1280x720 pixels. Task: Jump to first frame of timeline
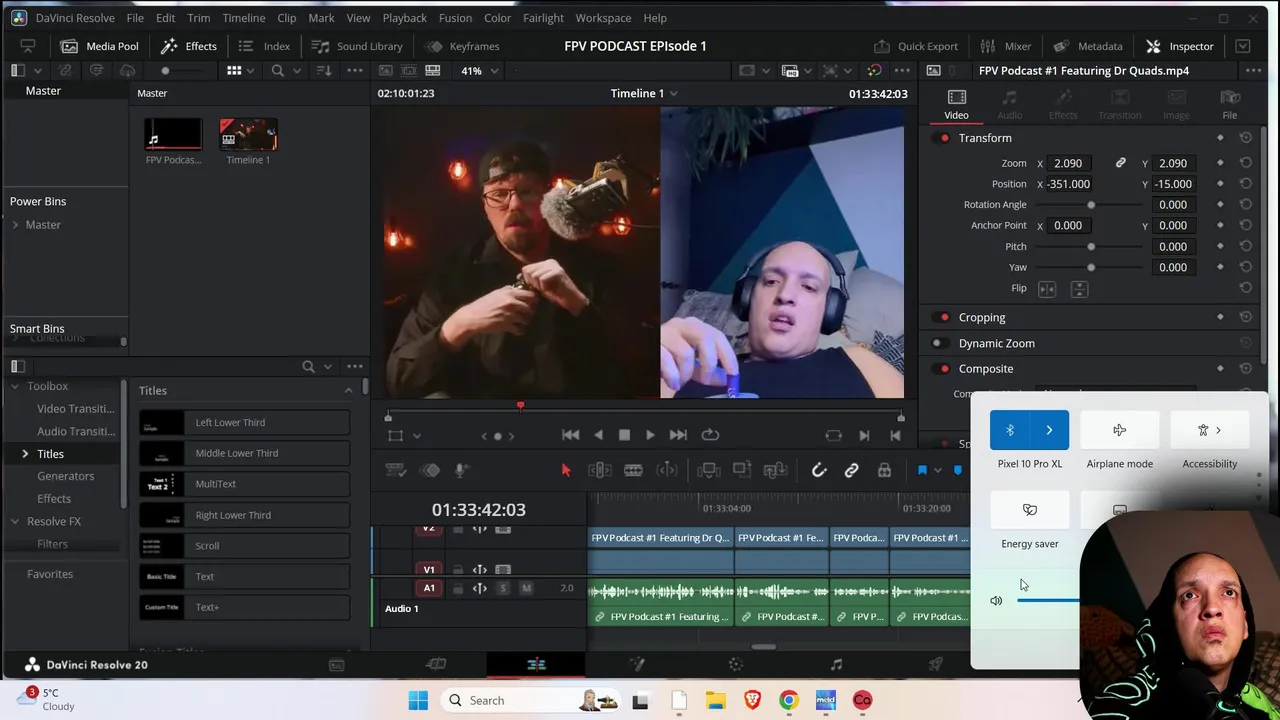(570, 435)
